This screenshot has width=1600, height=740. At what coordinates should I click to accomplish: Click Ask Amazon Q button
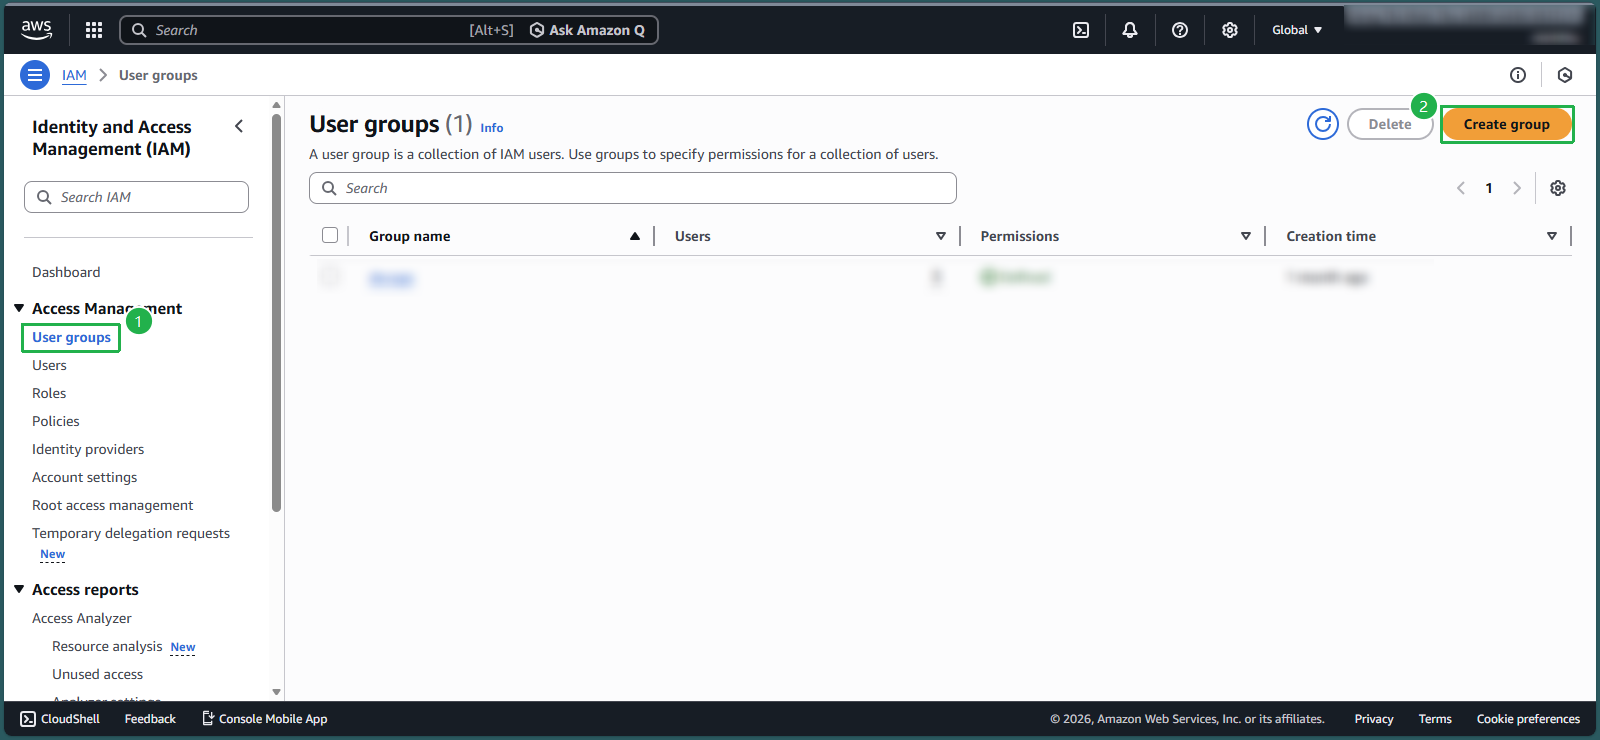[587, 30]
